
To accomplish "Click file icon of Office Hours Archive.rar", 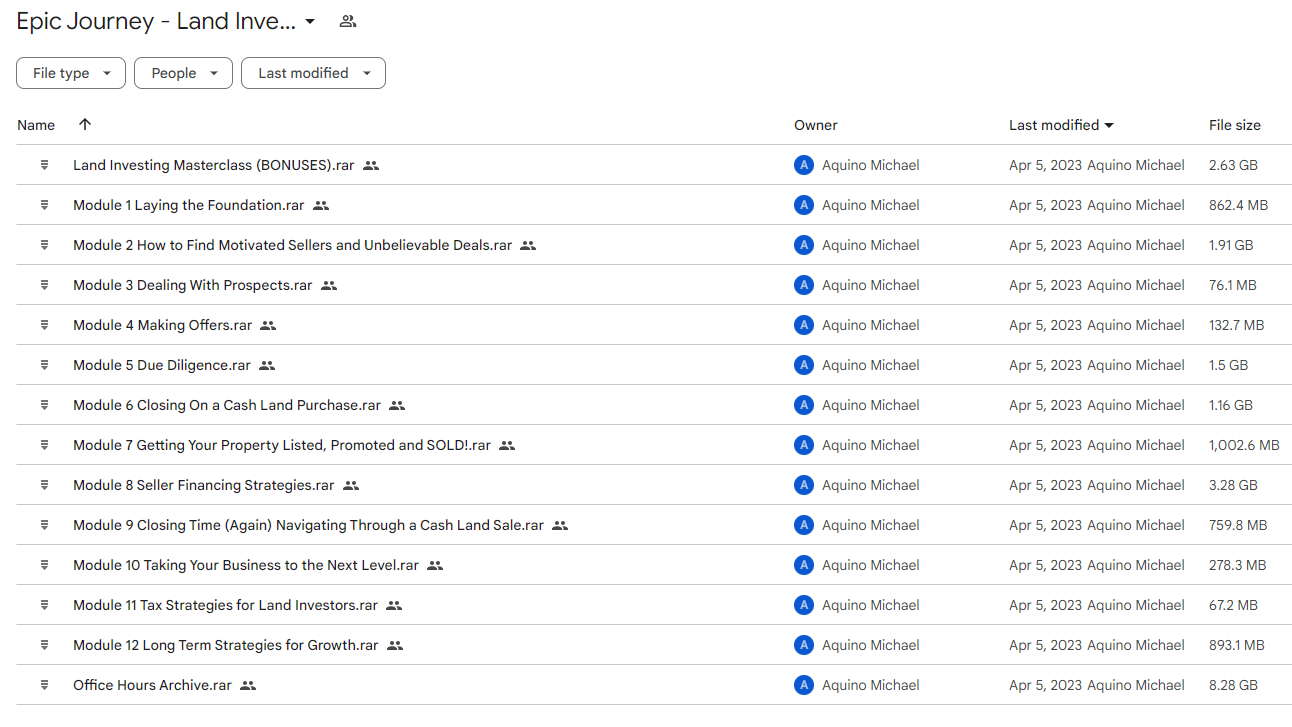I will point(44,685).
